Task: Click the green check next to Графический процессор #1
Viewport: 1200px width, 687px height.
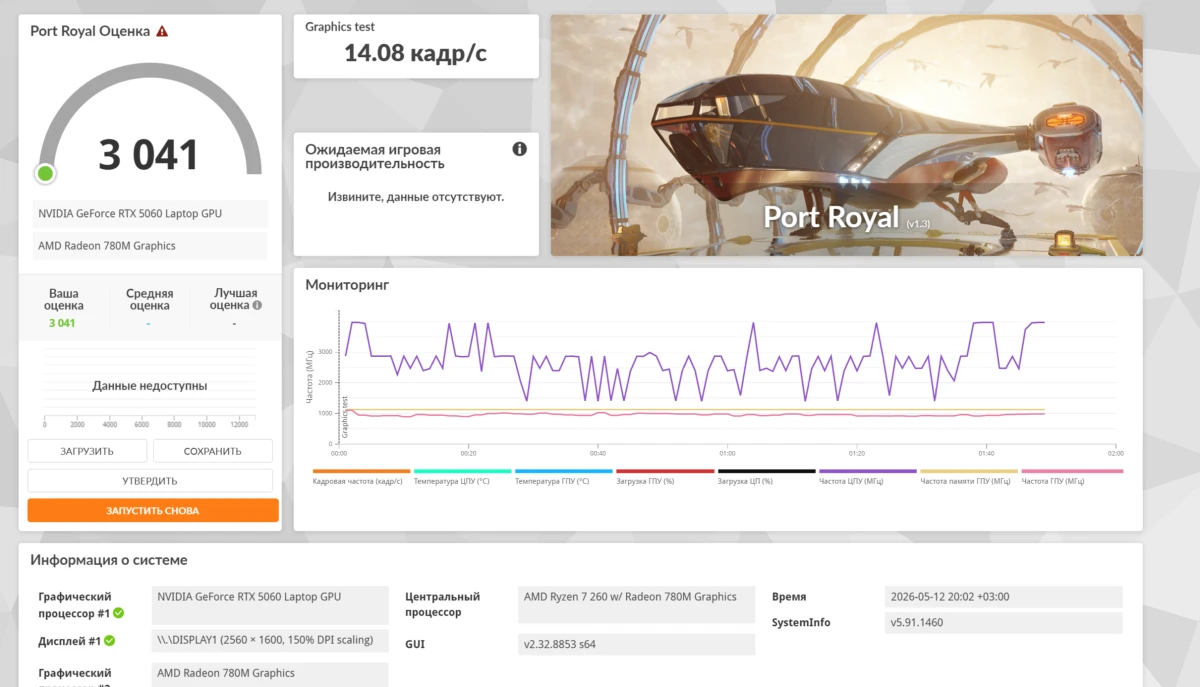Action: 119,613
